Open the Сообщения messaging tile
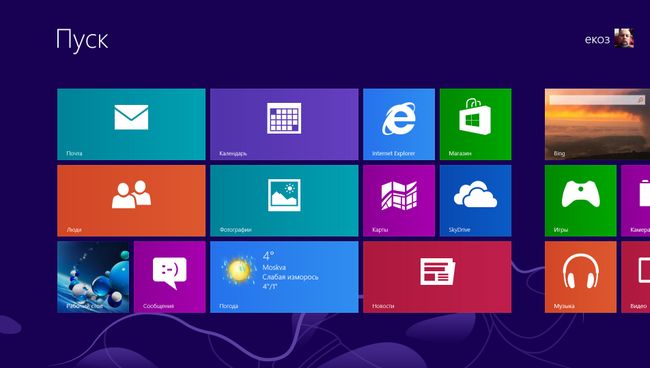Image resolution: width=650 pixels, height=368 pixels. (x=170, y=277)
